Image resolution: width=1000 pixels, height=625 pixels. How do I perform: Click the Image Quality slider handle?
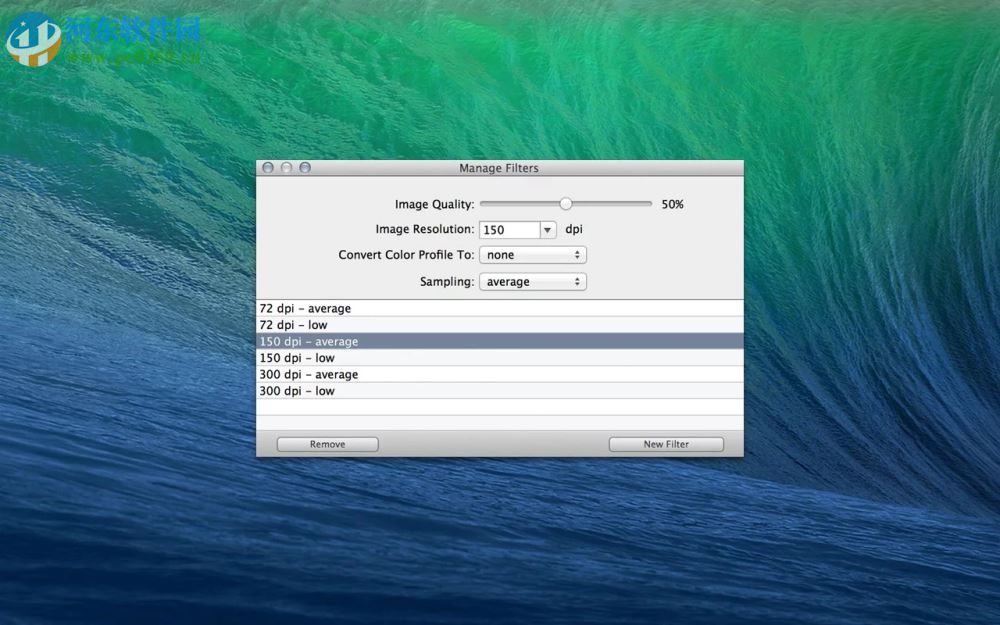[x=566, y=203]
